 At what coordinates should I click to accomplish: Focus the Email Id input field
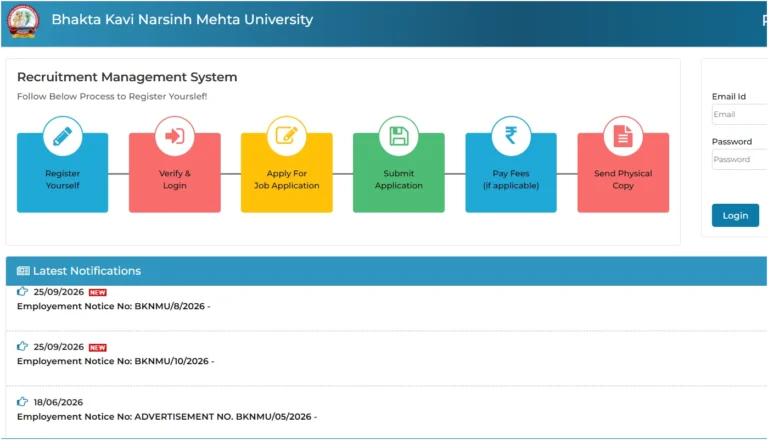pyautogui.click(x=740, y=114)
